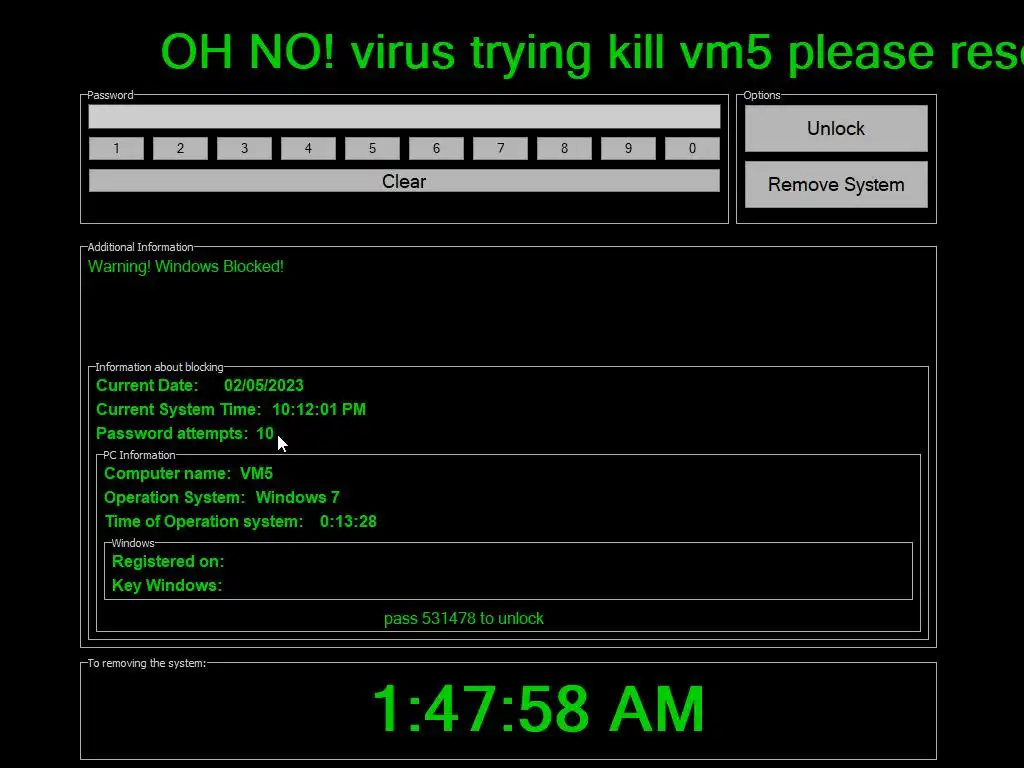
Task: Focus the password input field
Action: tap(404, 117)
